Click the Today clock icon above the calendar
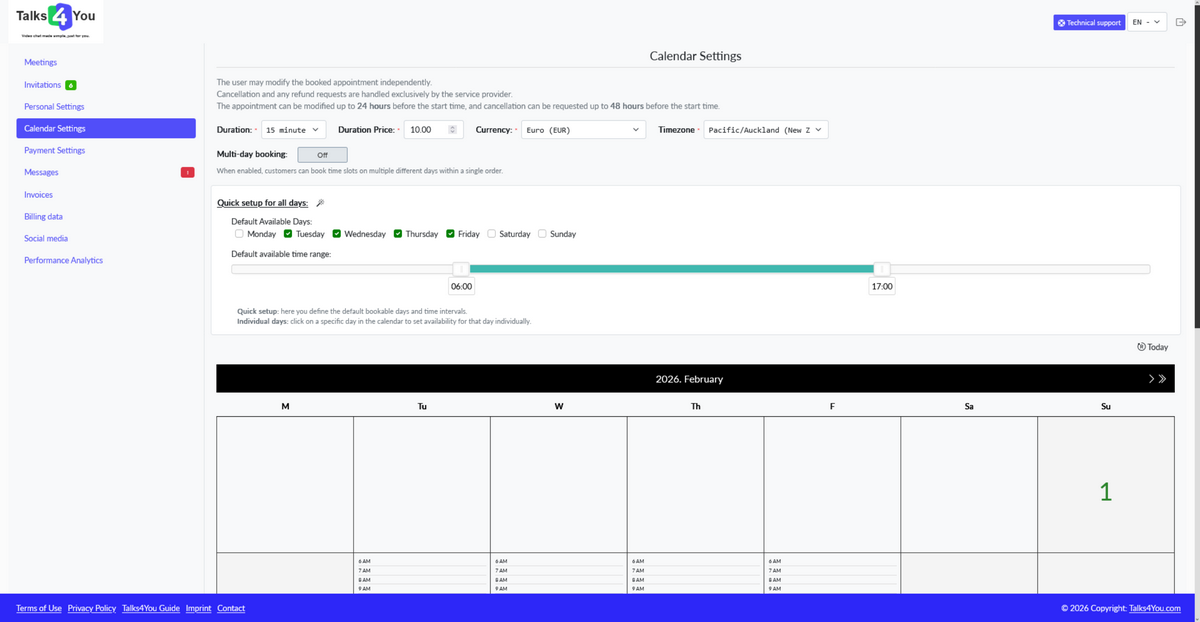Viewport: 1200px width, 622px height. [x=1141, y=346]
